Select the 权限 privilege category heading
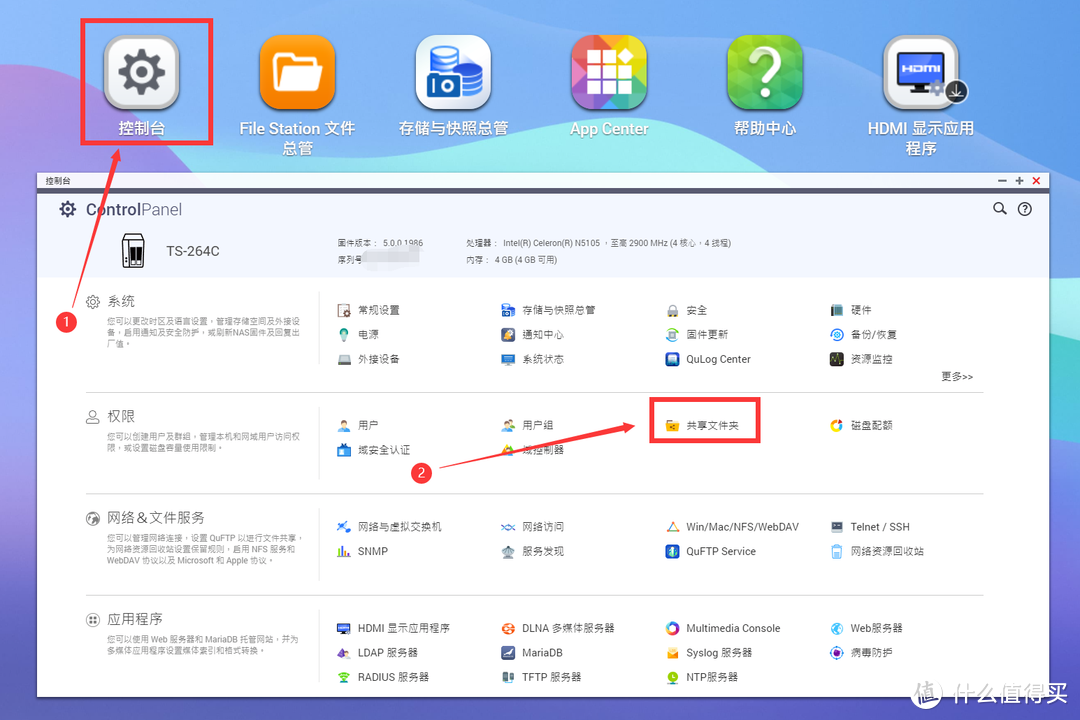The height and width of the screenshot is (720, 1080). pyautogui.click(x=110, y=417)
